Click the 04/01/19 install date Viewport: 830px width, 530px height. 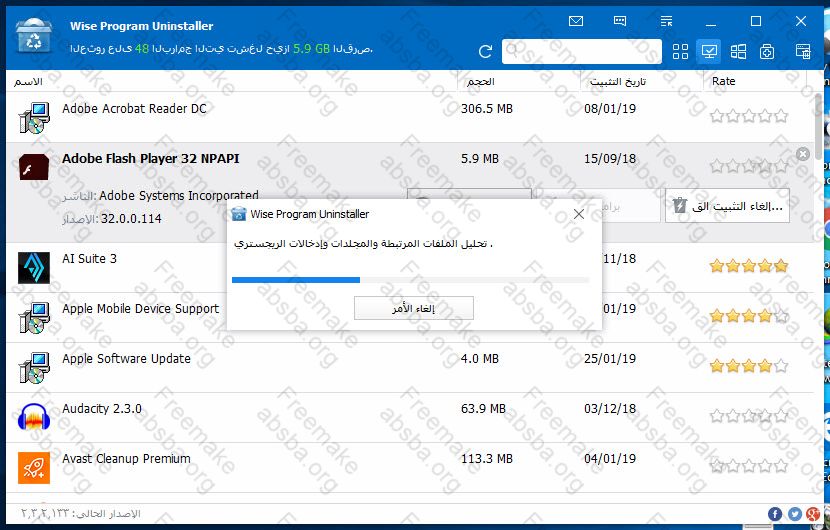point(610,459)
